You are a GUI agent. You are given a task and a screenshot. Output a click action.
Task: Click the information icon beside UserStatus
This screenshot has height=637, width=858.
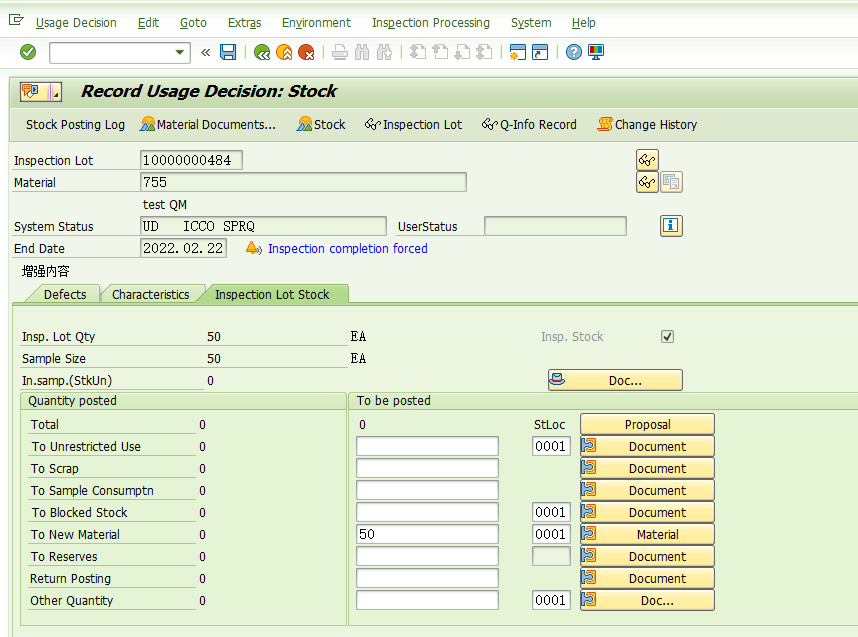coord(671,226)
